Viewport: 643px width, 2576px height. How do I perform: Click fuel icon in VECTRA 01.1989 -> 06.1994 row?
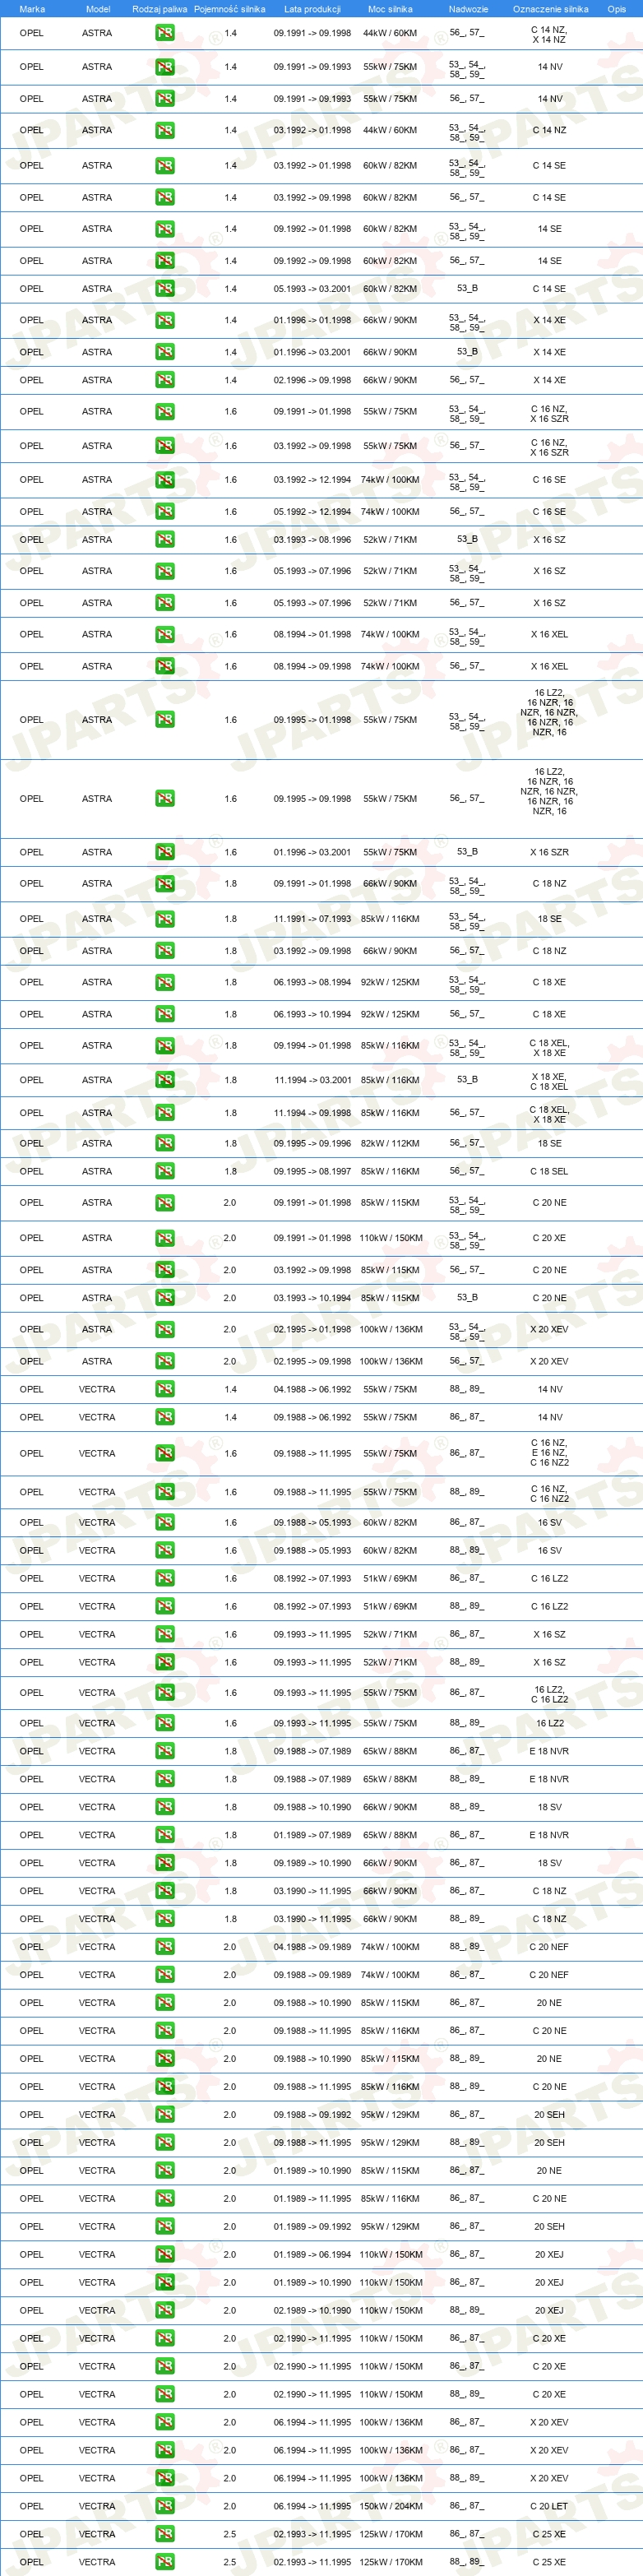coord(165,2255)
